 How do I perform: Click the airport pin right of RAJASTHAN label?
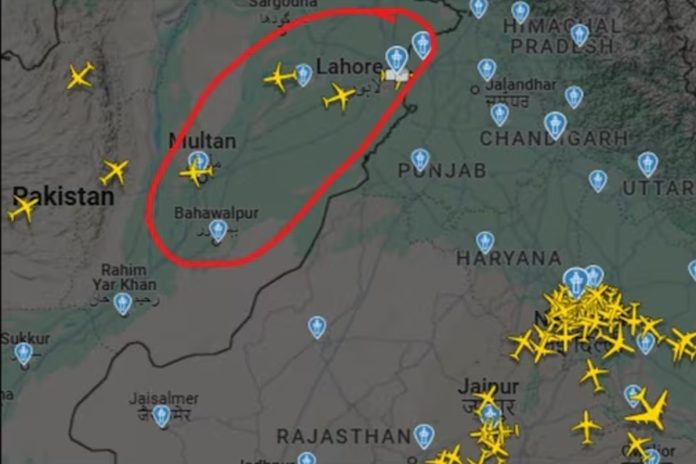pos(424,436)
